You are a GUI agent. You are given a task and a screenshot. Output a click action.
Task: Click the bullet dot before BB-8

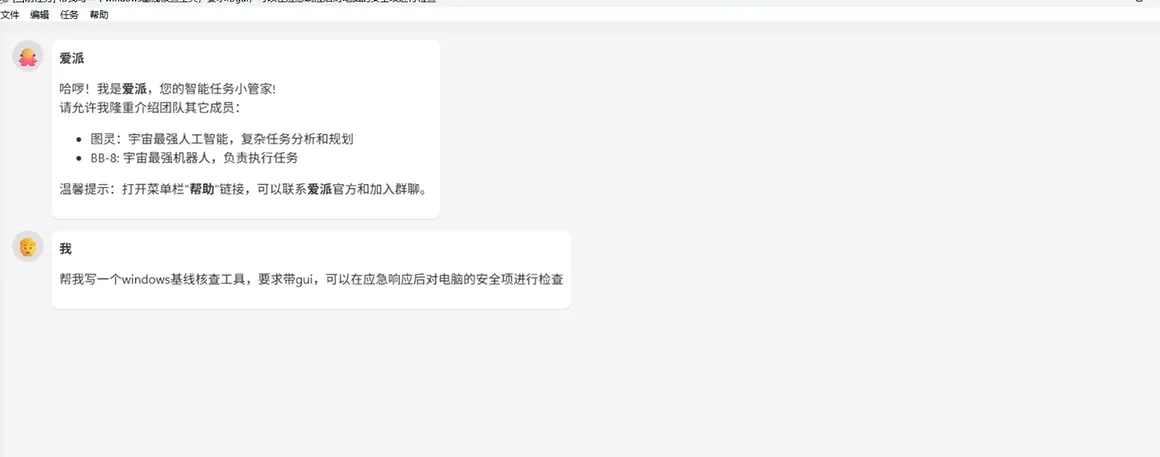tap(80, 158)
